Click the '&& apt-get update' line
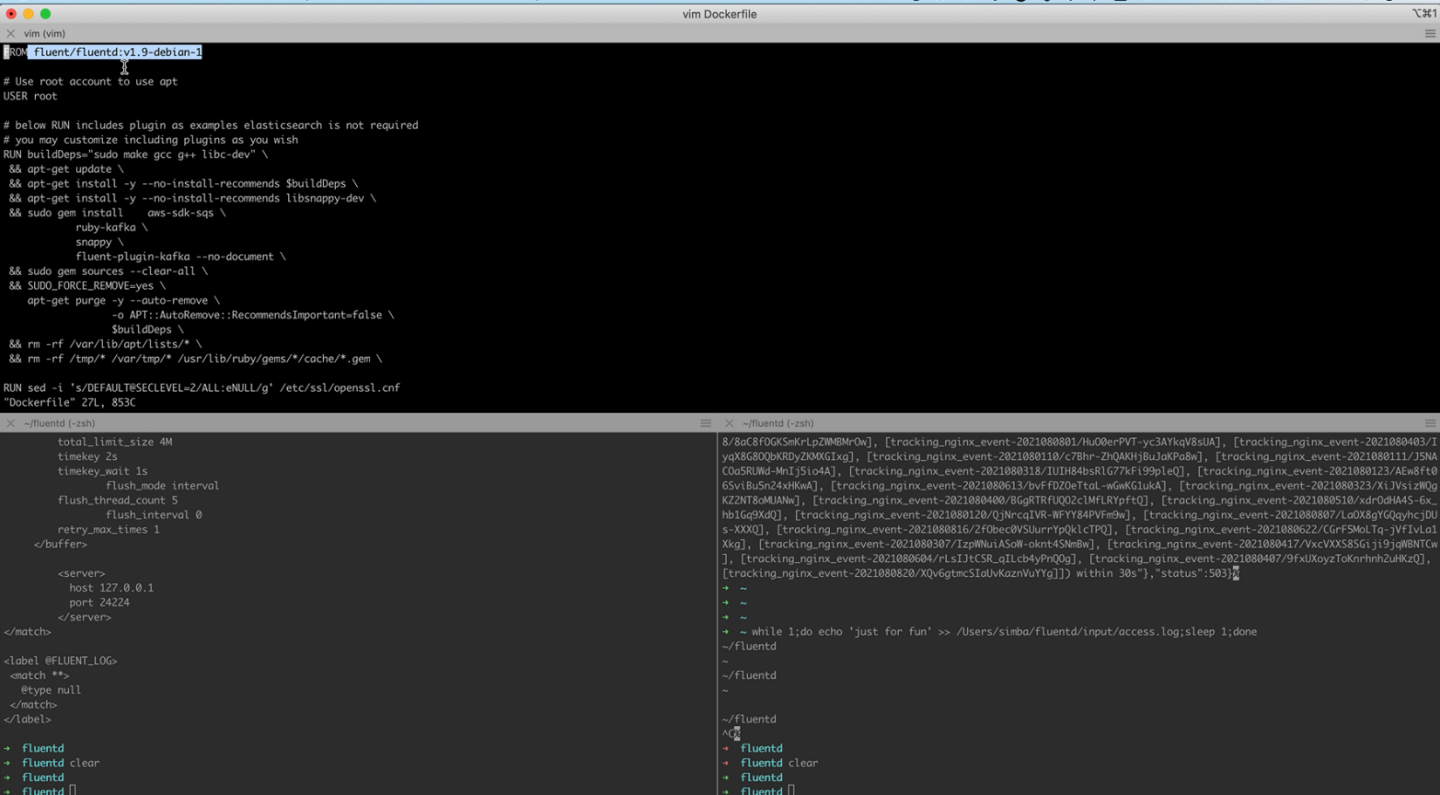This screenshot has width=1440, height=795. [x=66, y=169]
